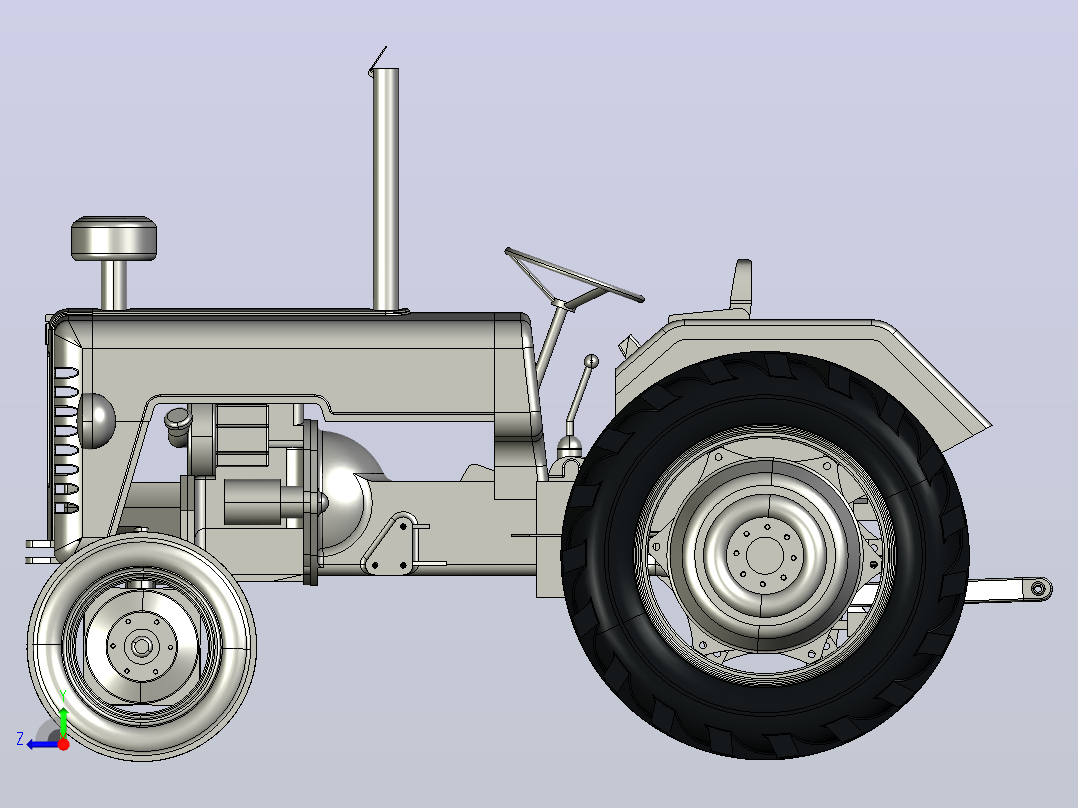
Task: Select the front wheel tire
Action: tap(142, 646)
